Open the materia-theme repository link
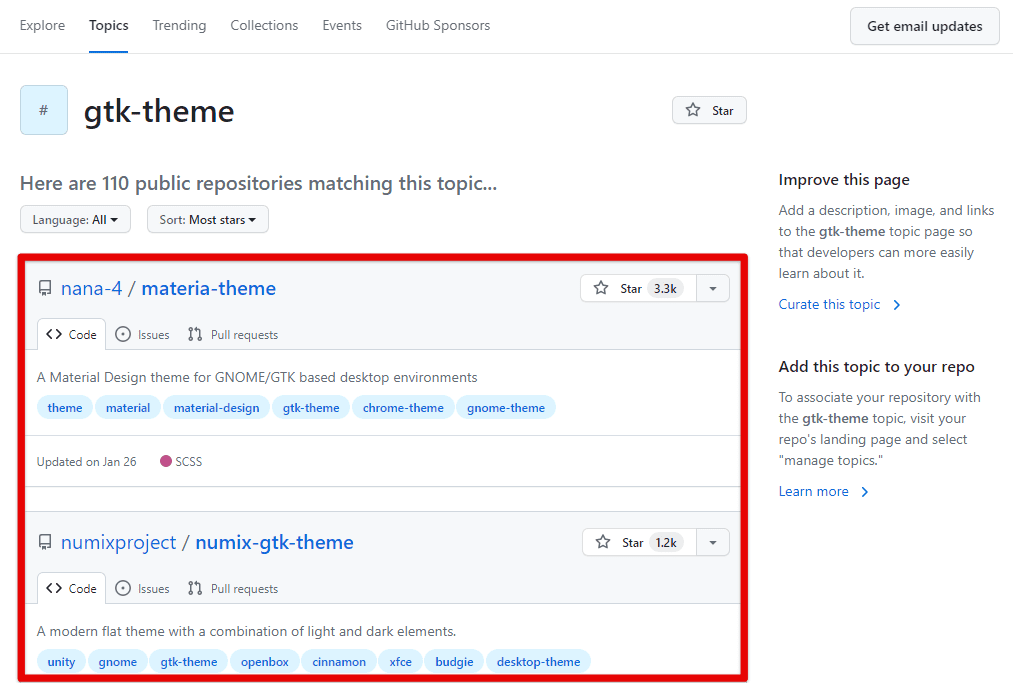 pyautogui.click(x=209, y=288)
